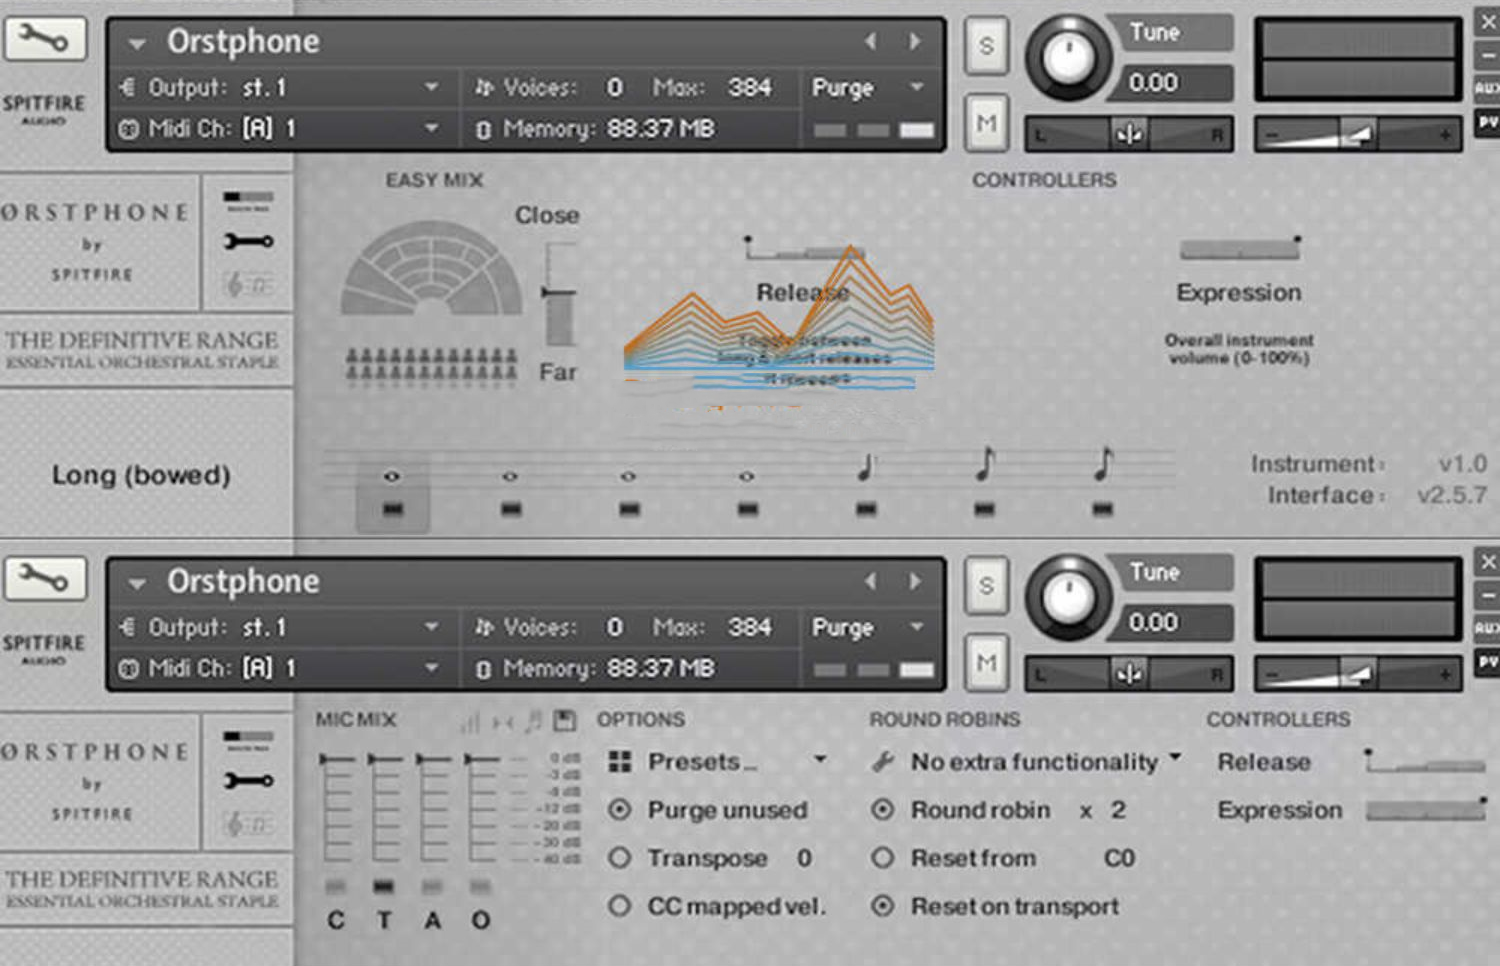1500x966 pixels.
Task: Mute the lower Orstphone instrument
Action: [986, 662]
